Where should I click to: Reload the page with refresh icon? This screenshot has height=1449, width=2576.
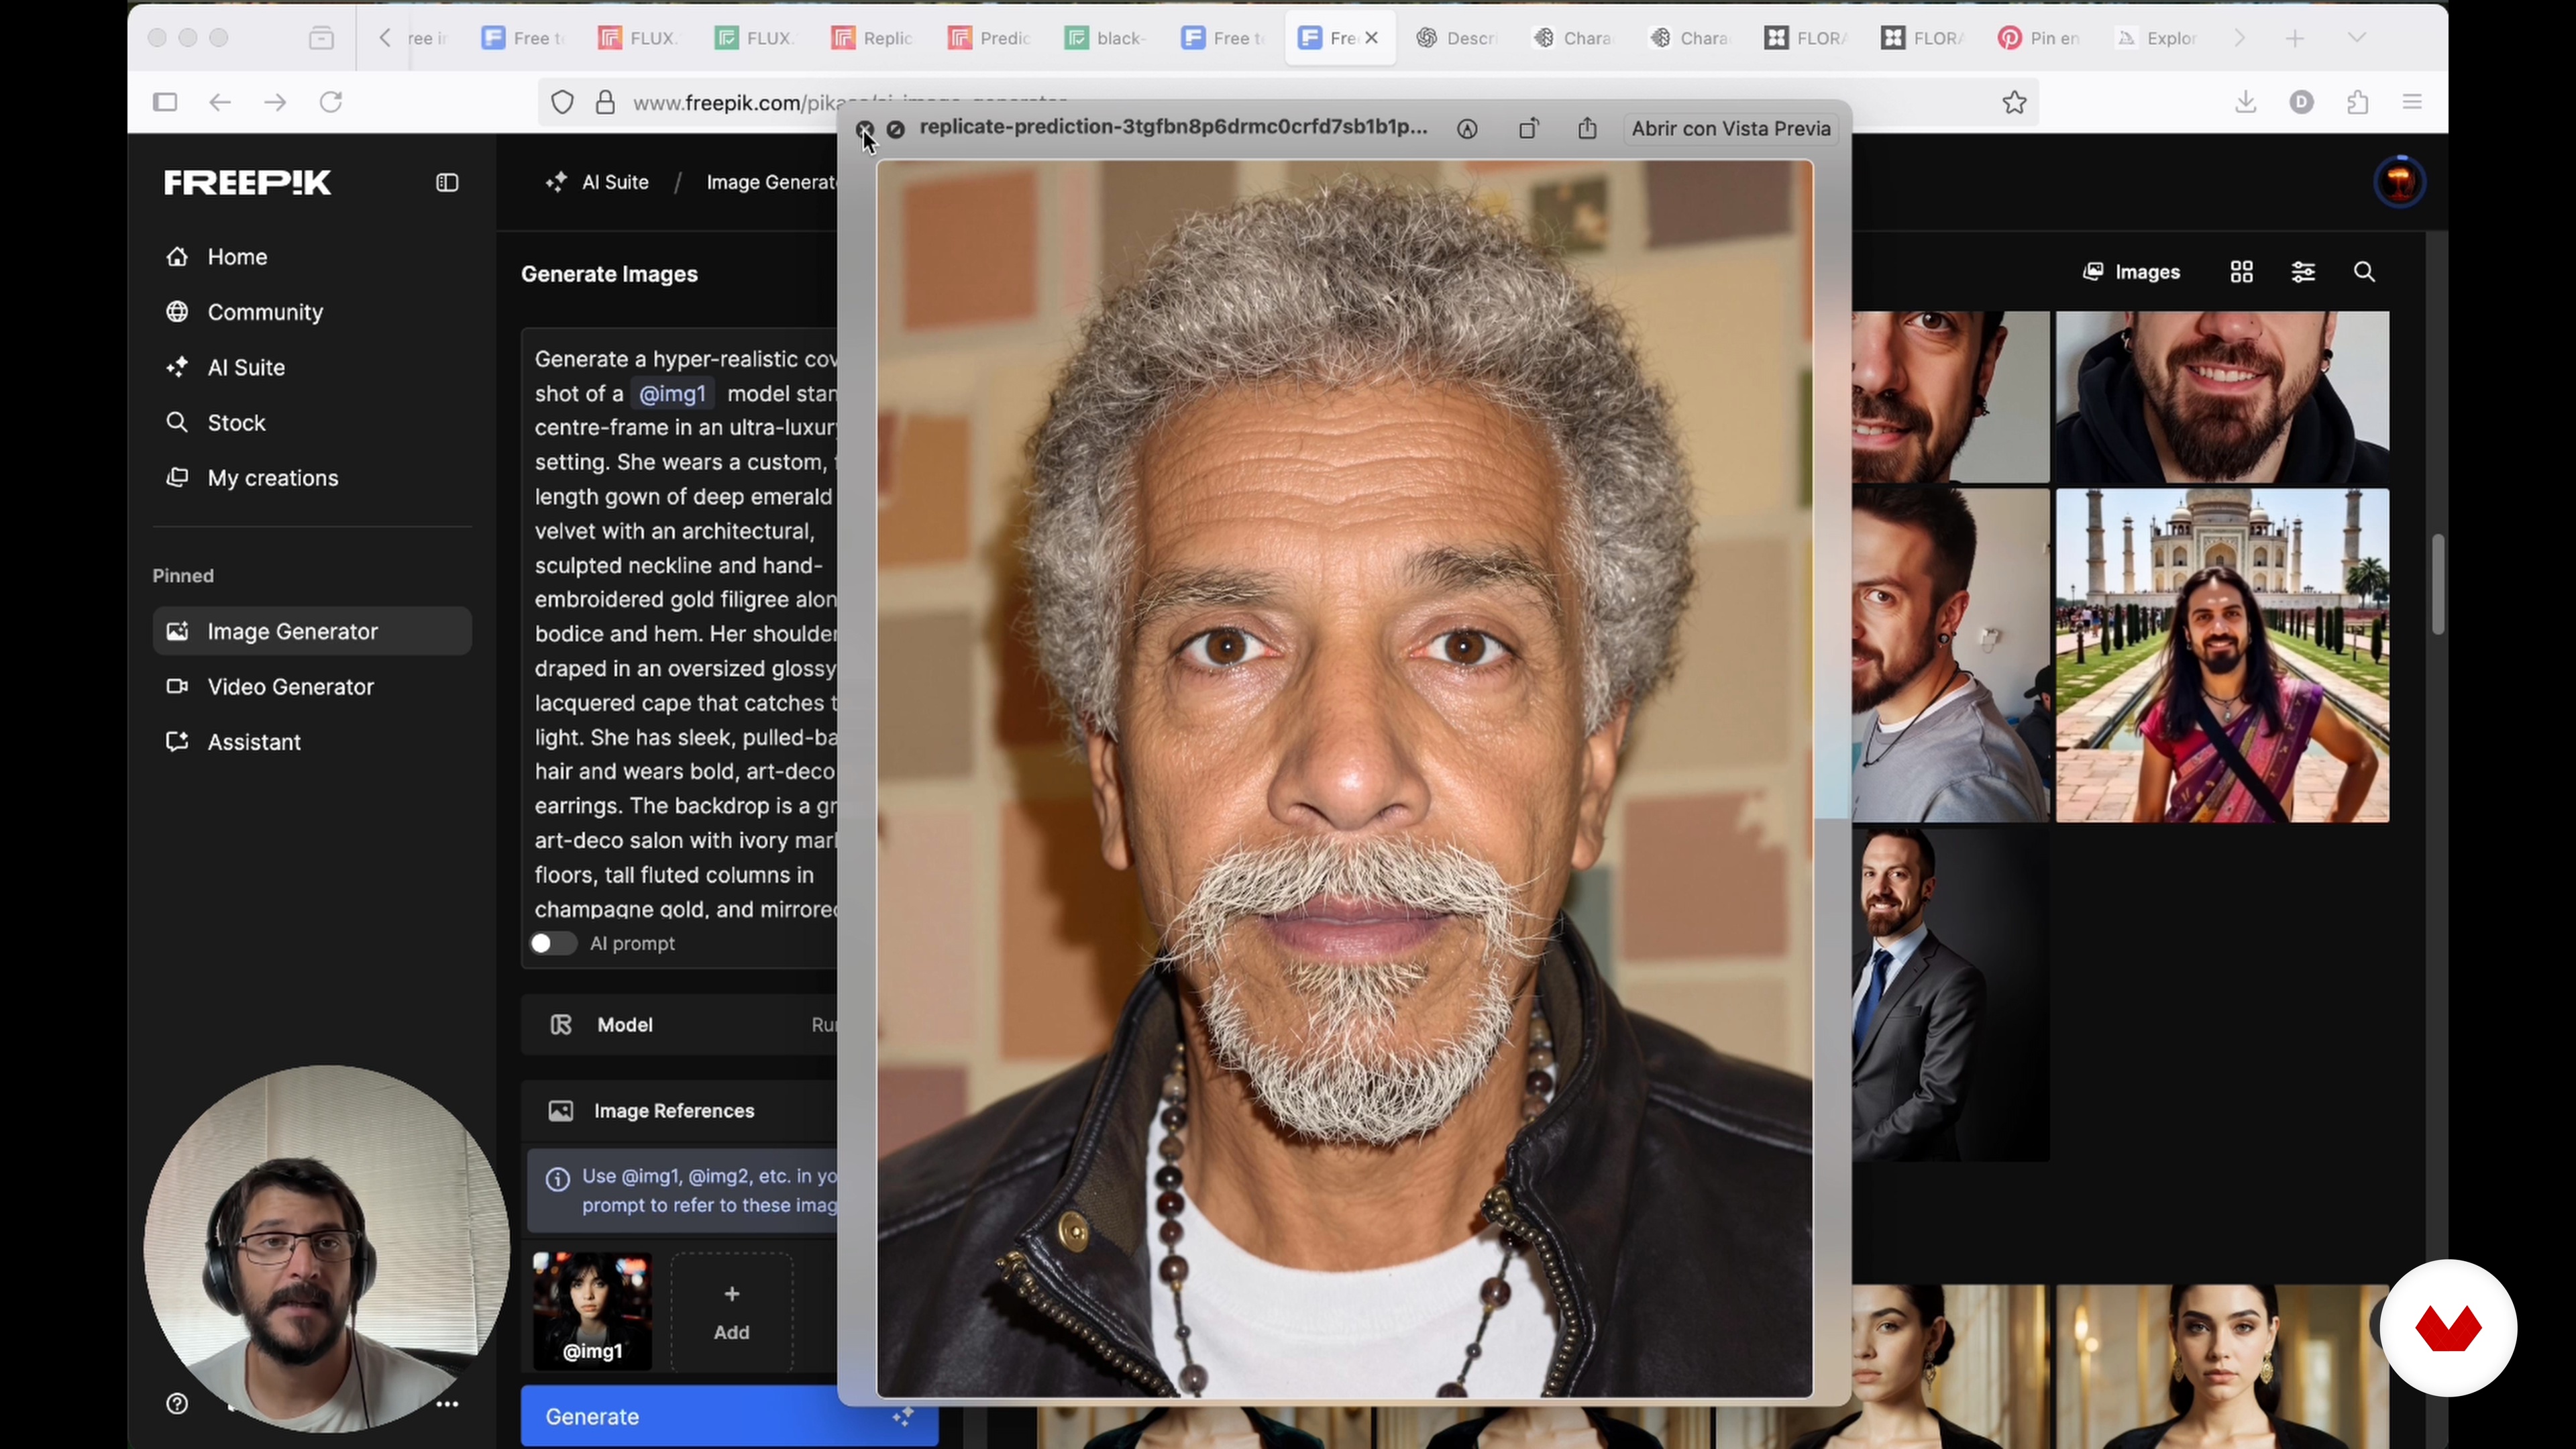pyautogui.click(x=331, y=102)
